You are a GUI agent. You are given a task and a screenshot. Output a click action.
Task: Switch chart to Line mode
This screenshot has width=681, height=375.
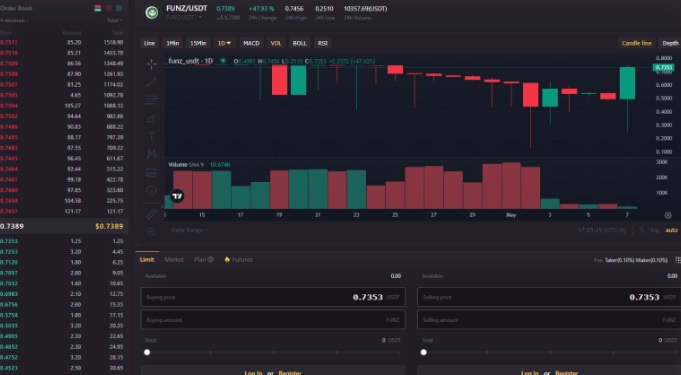pos(149,43)
